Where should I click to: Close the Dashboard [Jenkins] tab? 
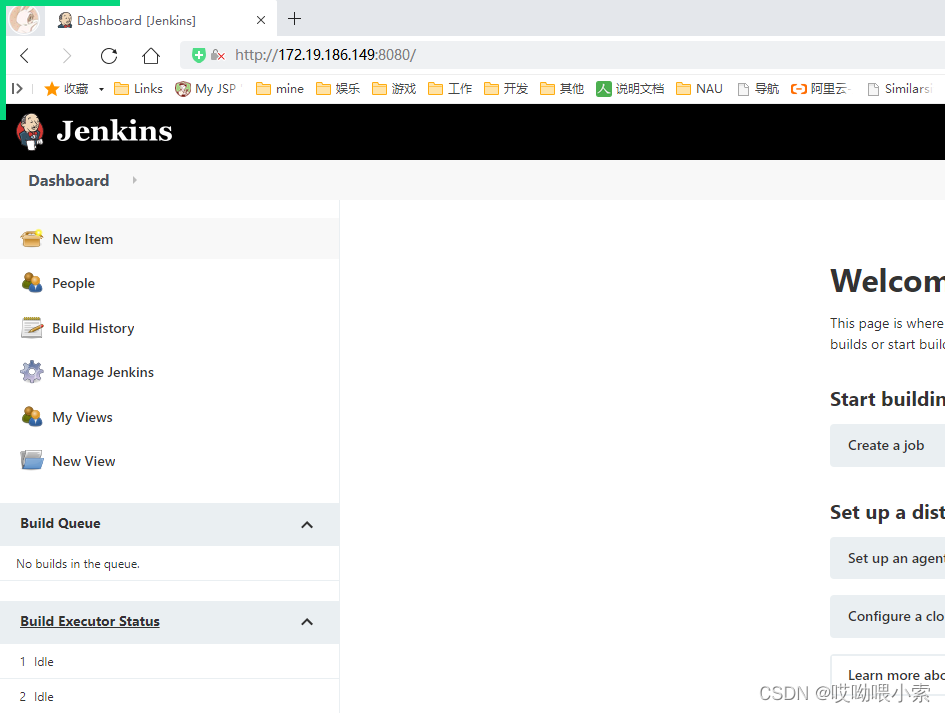[x=261, y=20]
